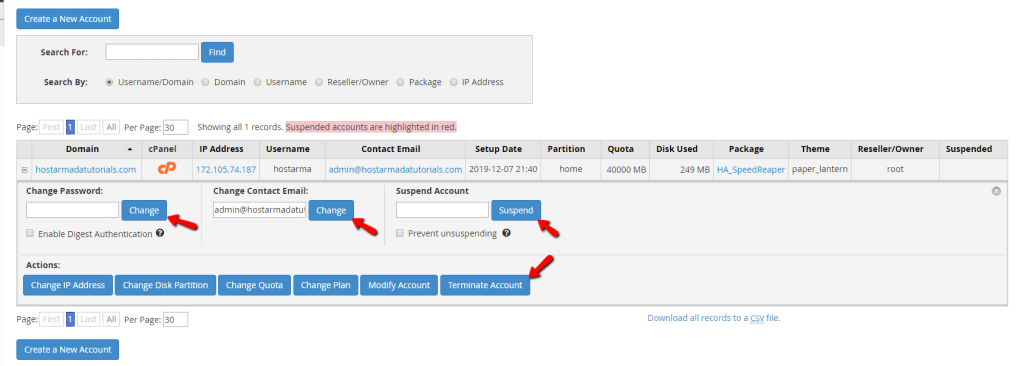Click top pagination All link
This screenshot has width=1024, height=366.
point(112,127)
